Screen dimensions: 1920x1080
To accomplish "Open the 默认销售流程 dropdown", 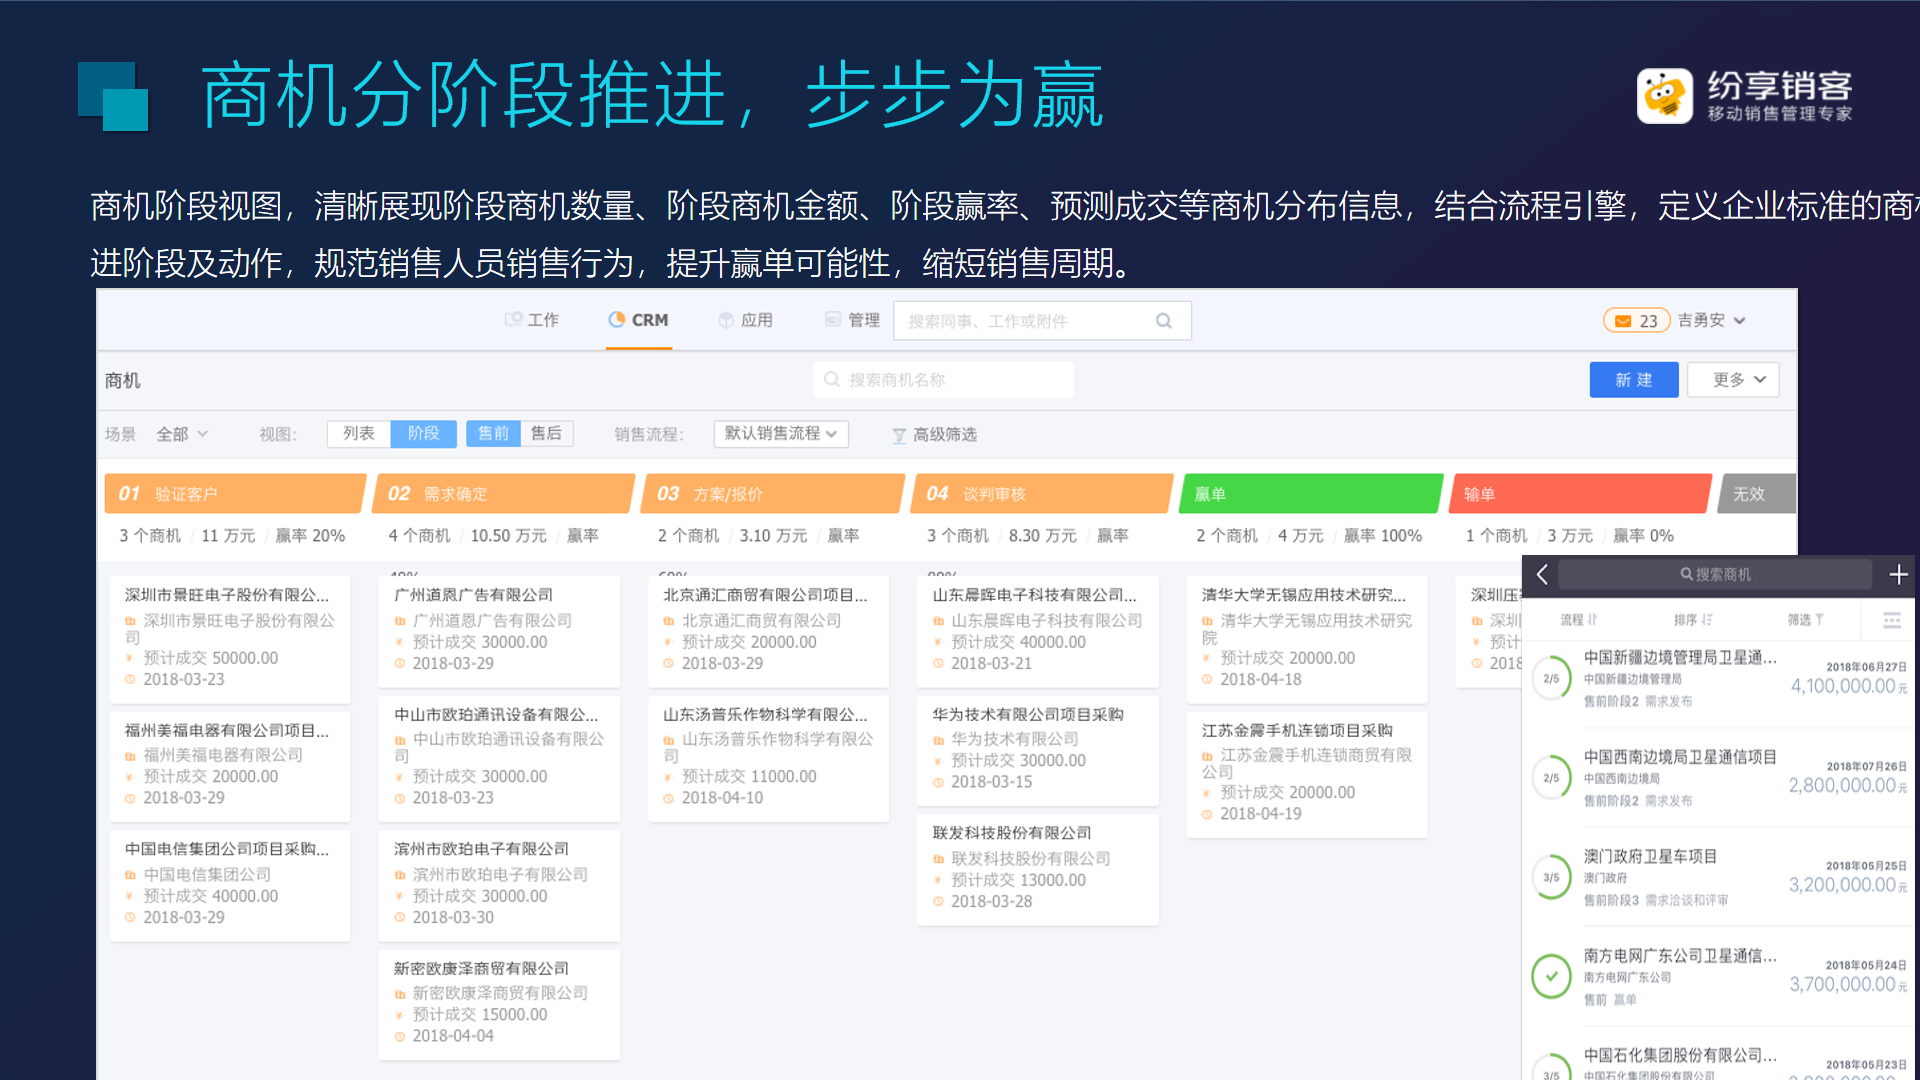I will [781, 434].
